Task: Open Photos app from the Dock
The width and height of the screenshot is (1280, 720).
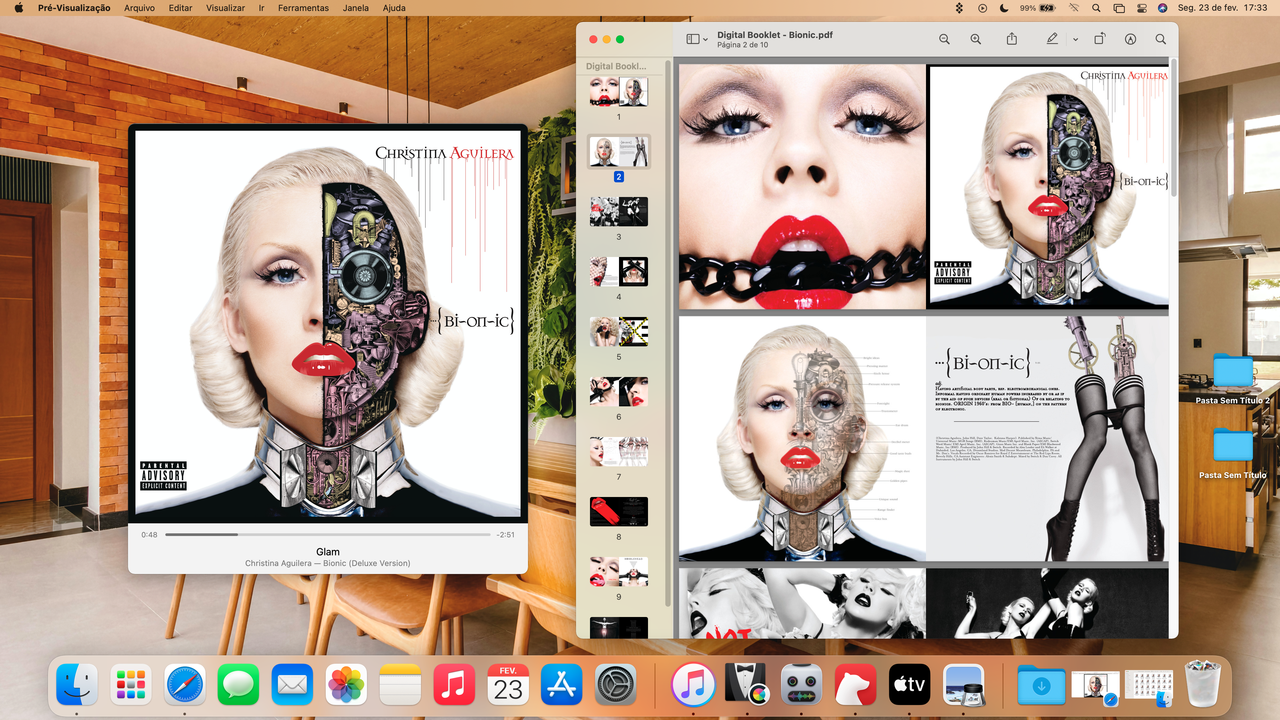Action: 347,685
